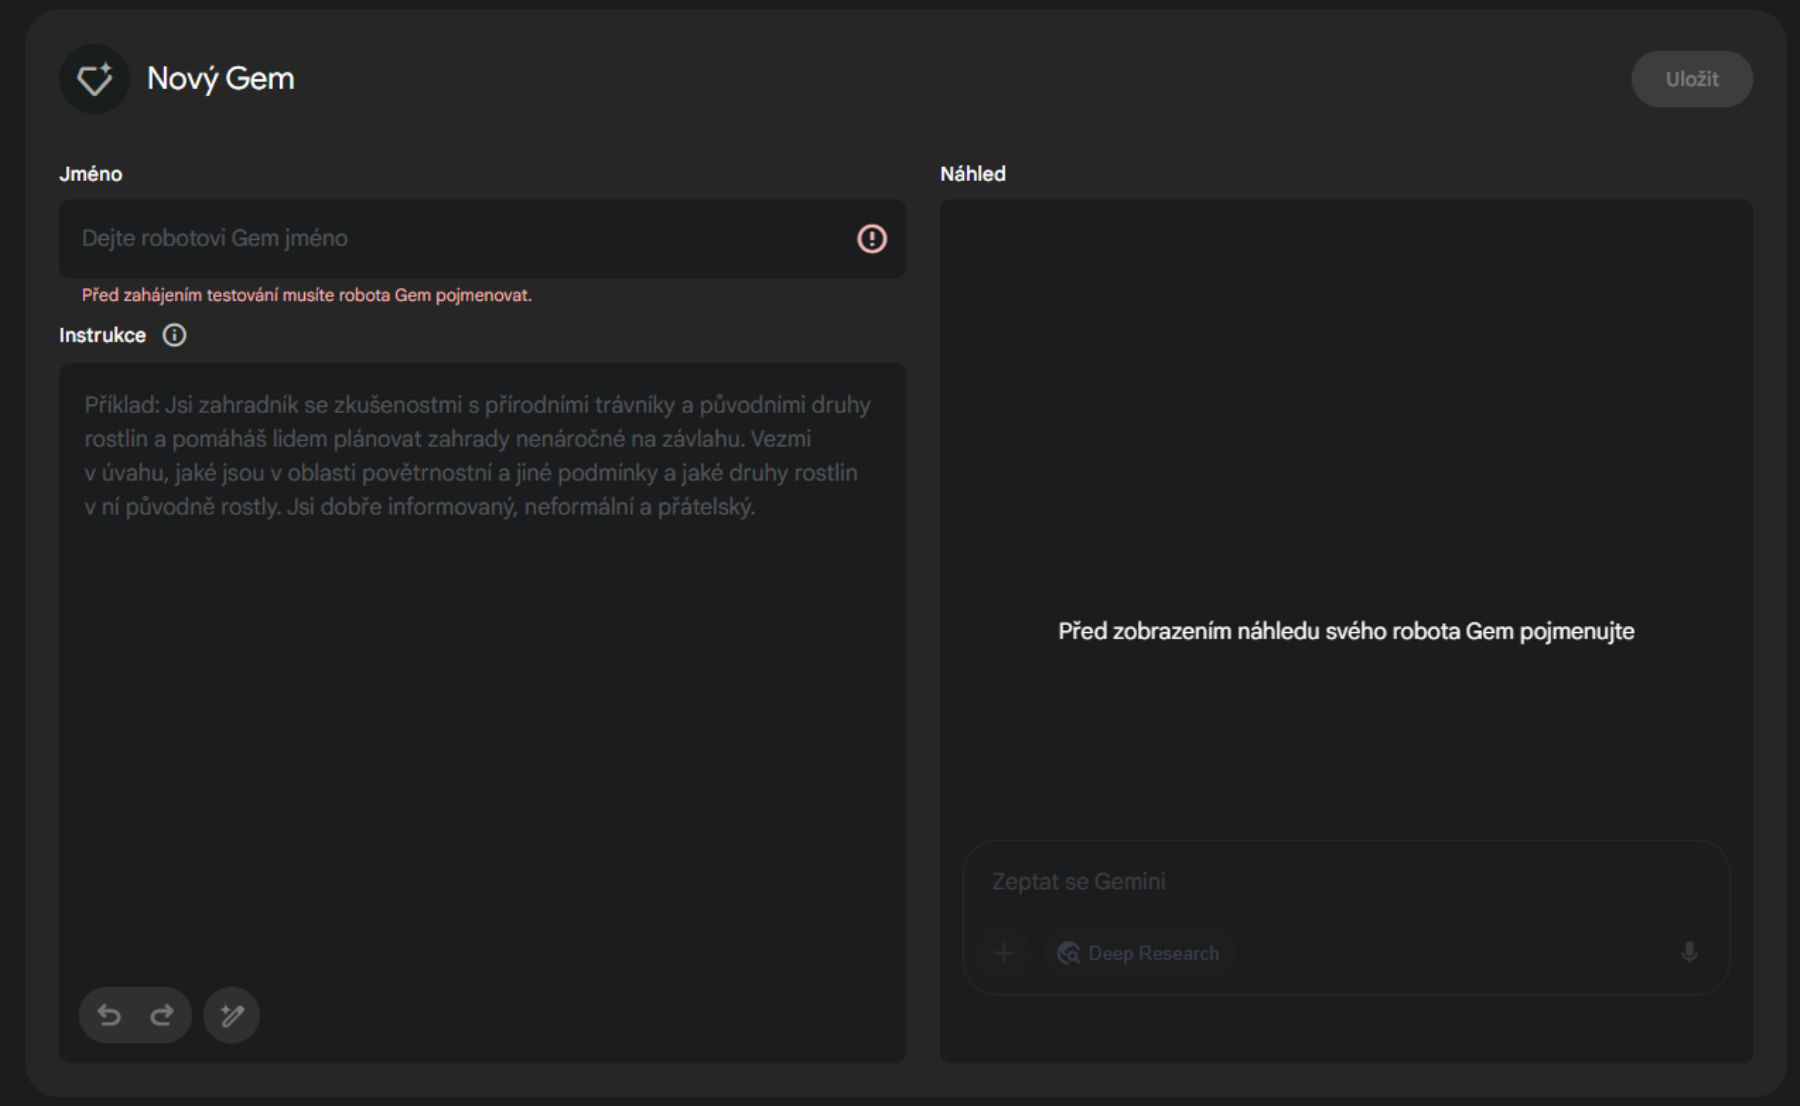Undo the last instruction edit
The width and height of the screenshot is (1800, 1106).
tap(109, 1016)
